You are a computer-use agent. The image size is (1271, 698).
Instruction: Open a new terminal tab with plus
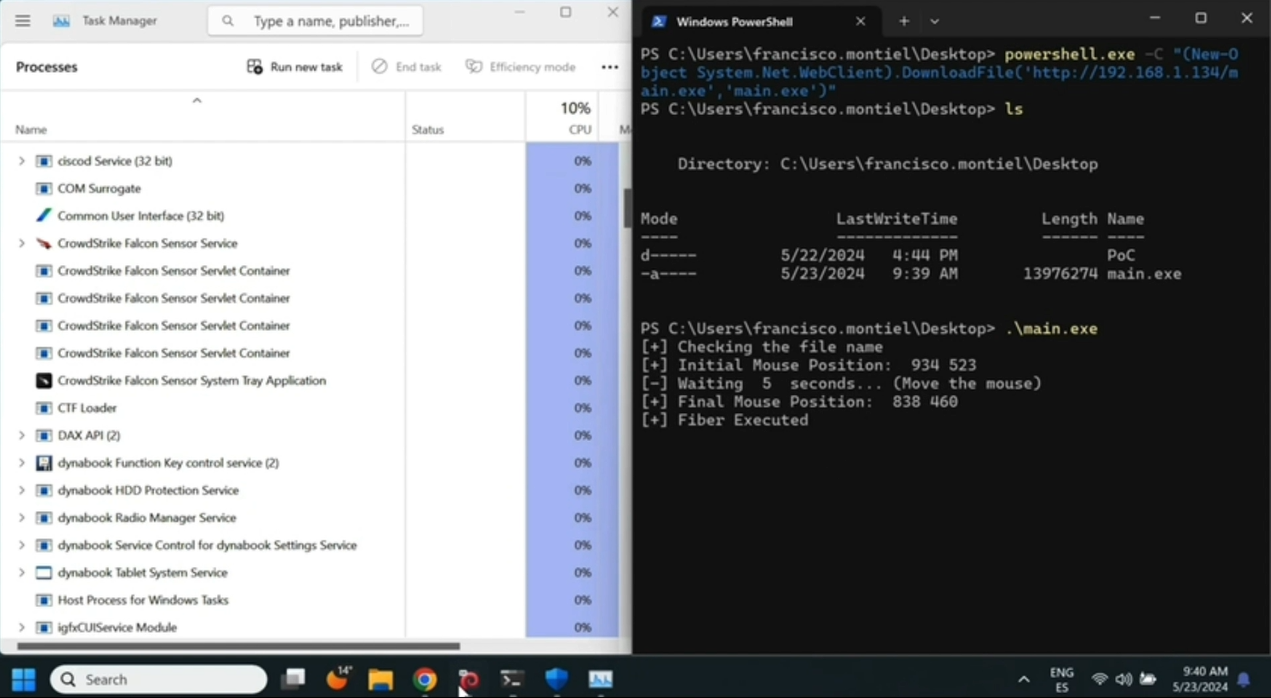tap(903, 21)
